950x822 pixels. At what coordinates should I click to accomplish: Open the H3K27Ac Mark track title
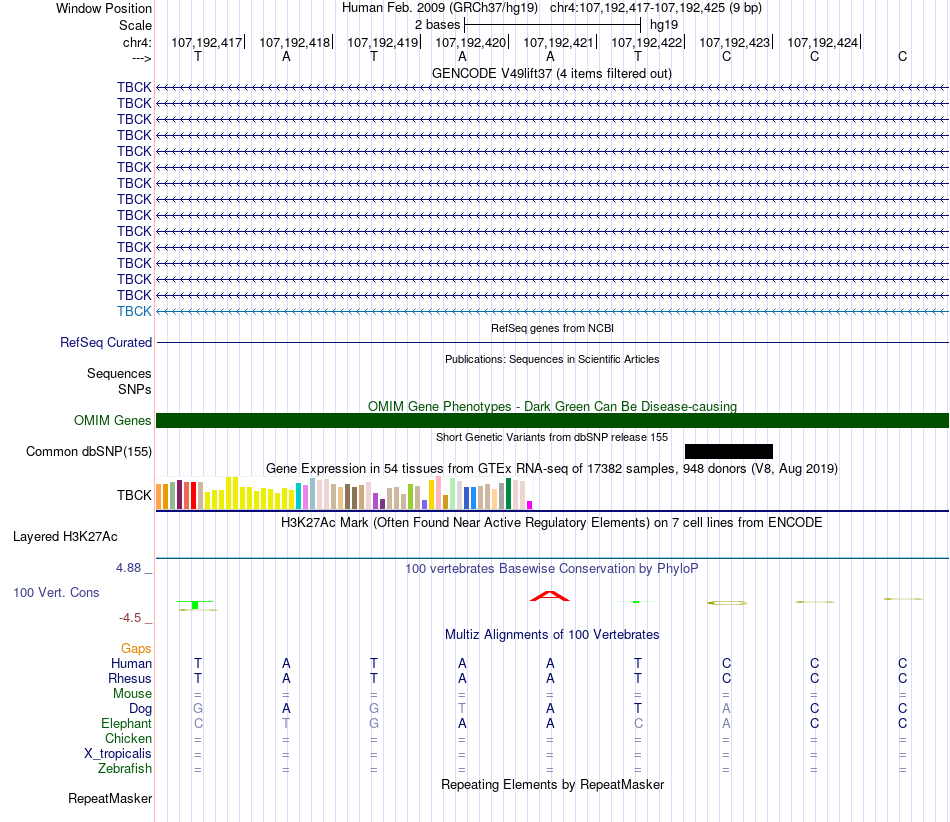click(x=551, y=523)
